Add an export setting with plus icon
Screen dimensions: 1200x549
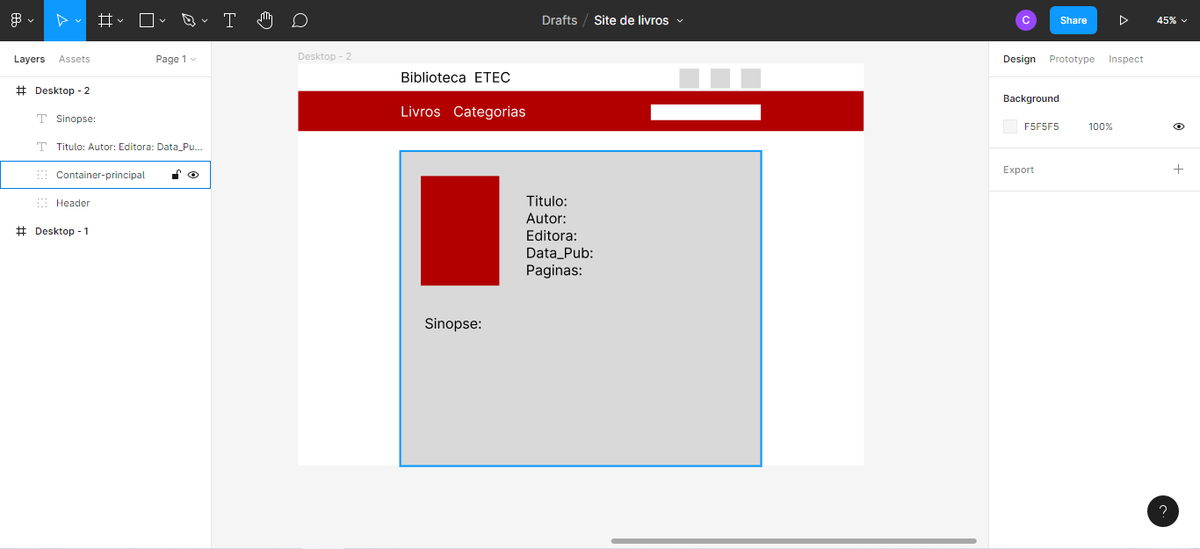point(1178,169)
